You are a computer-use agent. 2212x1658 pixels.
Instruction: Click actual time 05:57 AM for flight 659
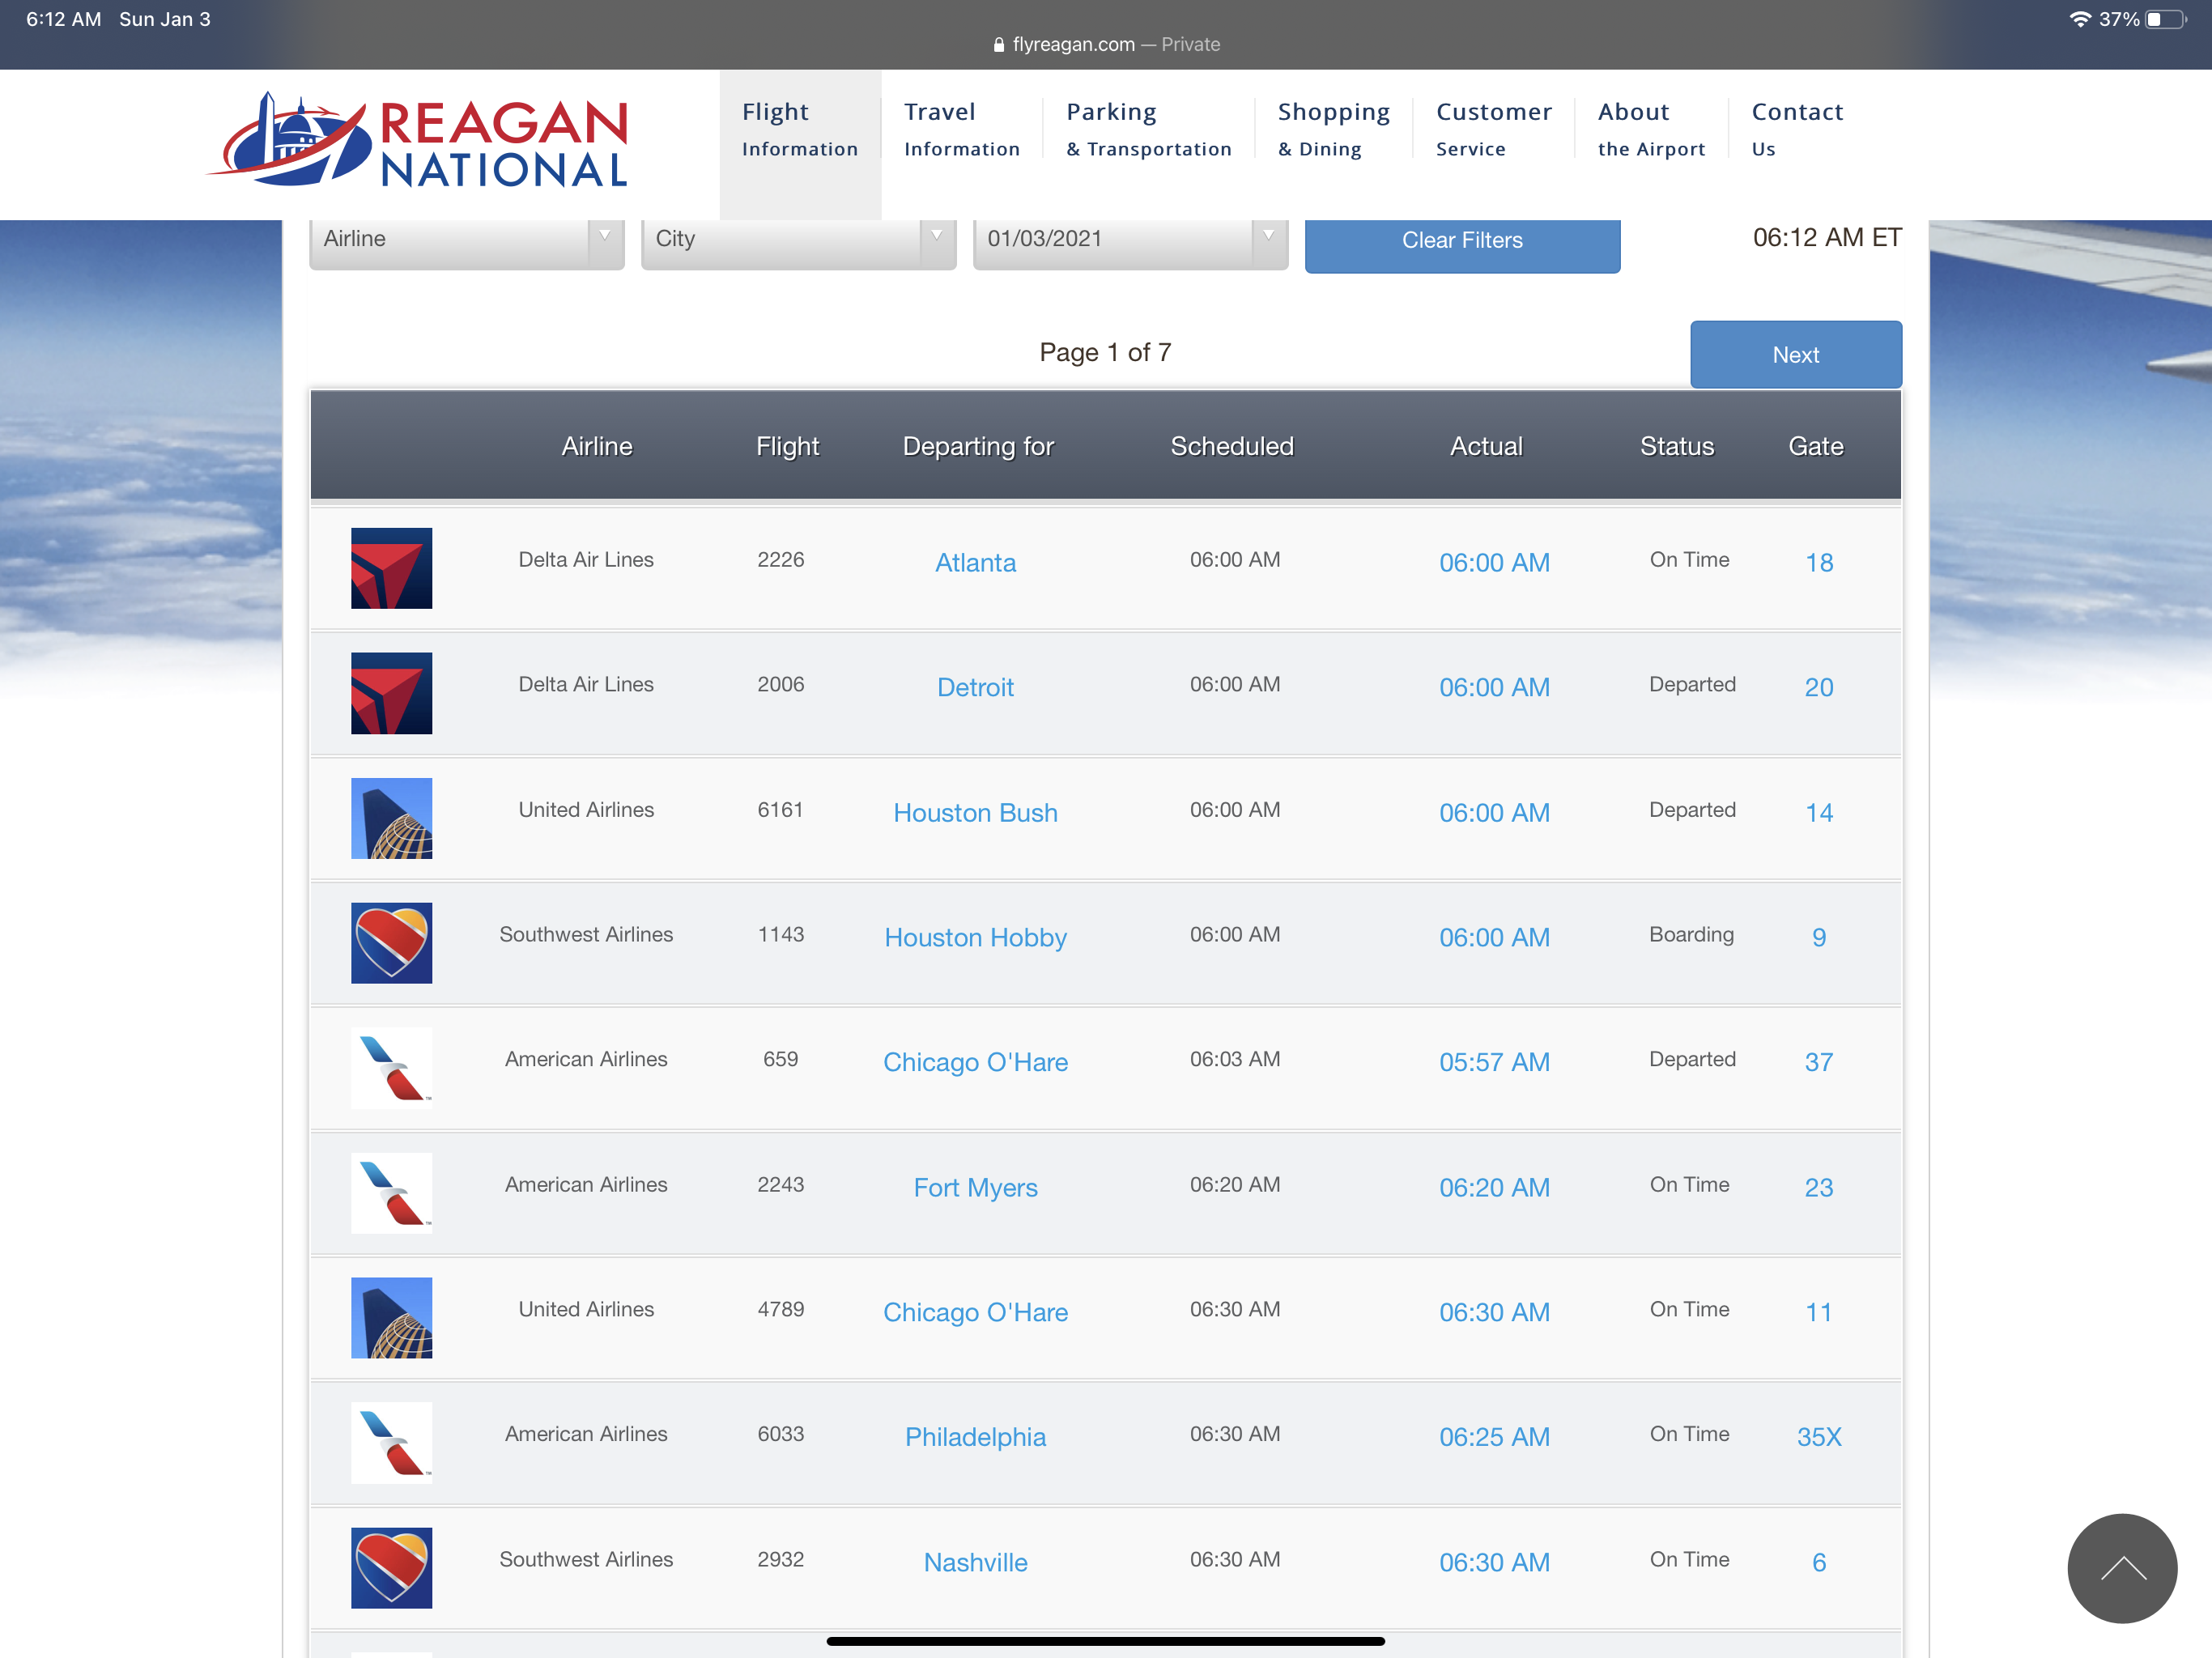[x=1494, y=1062]
